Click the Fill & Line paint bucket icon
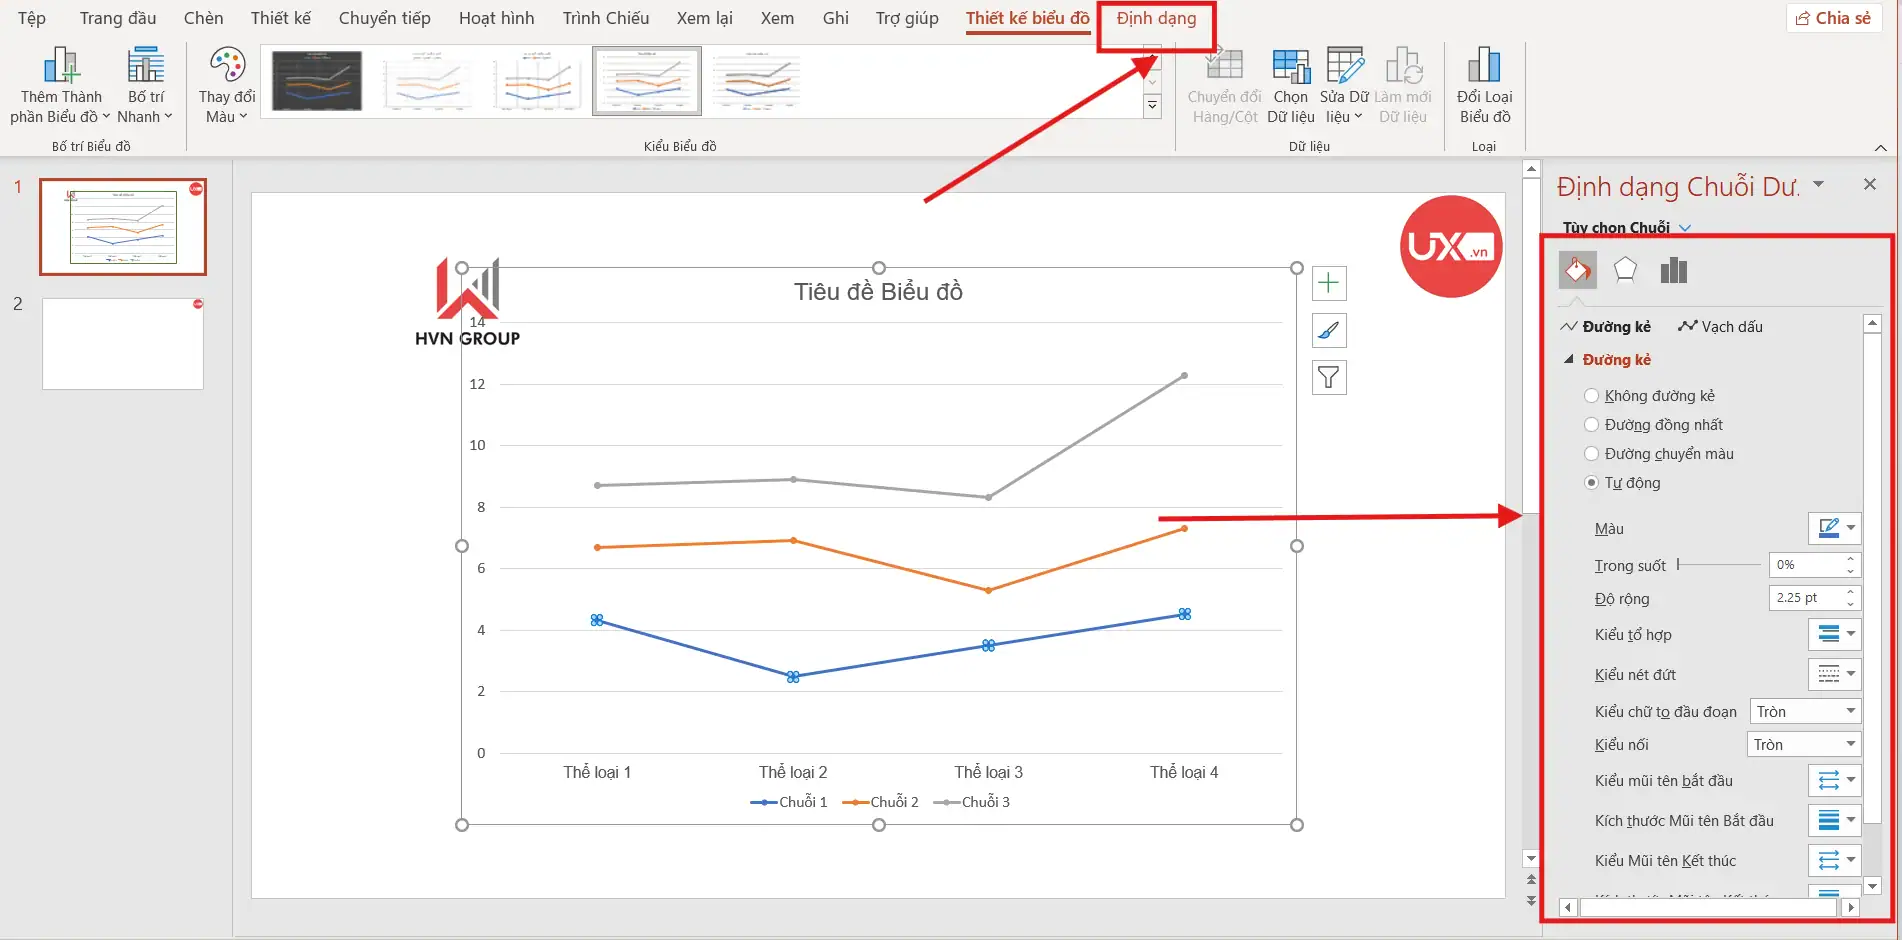This screenshot has height=940, width=1902. [x=1577, y=270]
